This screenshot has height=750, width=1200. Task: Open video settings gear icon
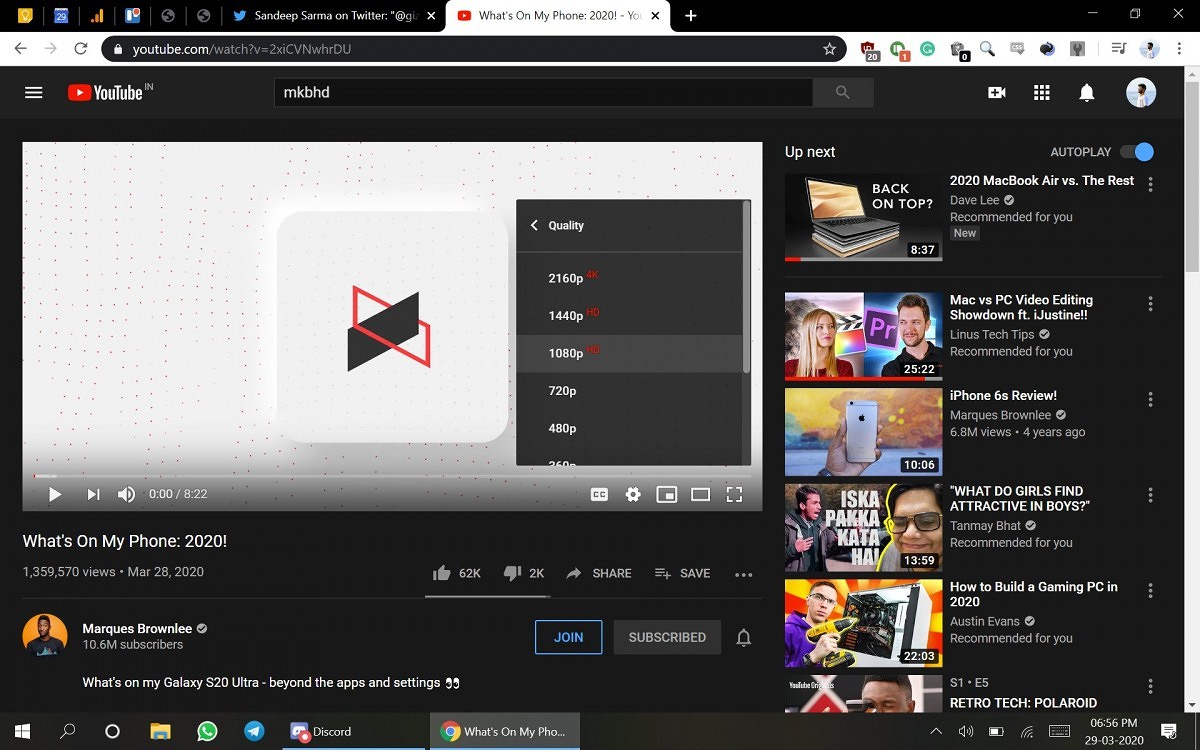click(633, 494)
